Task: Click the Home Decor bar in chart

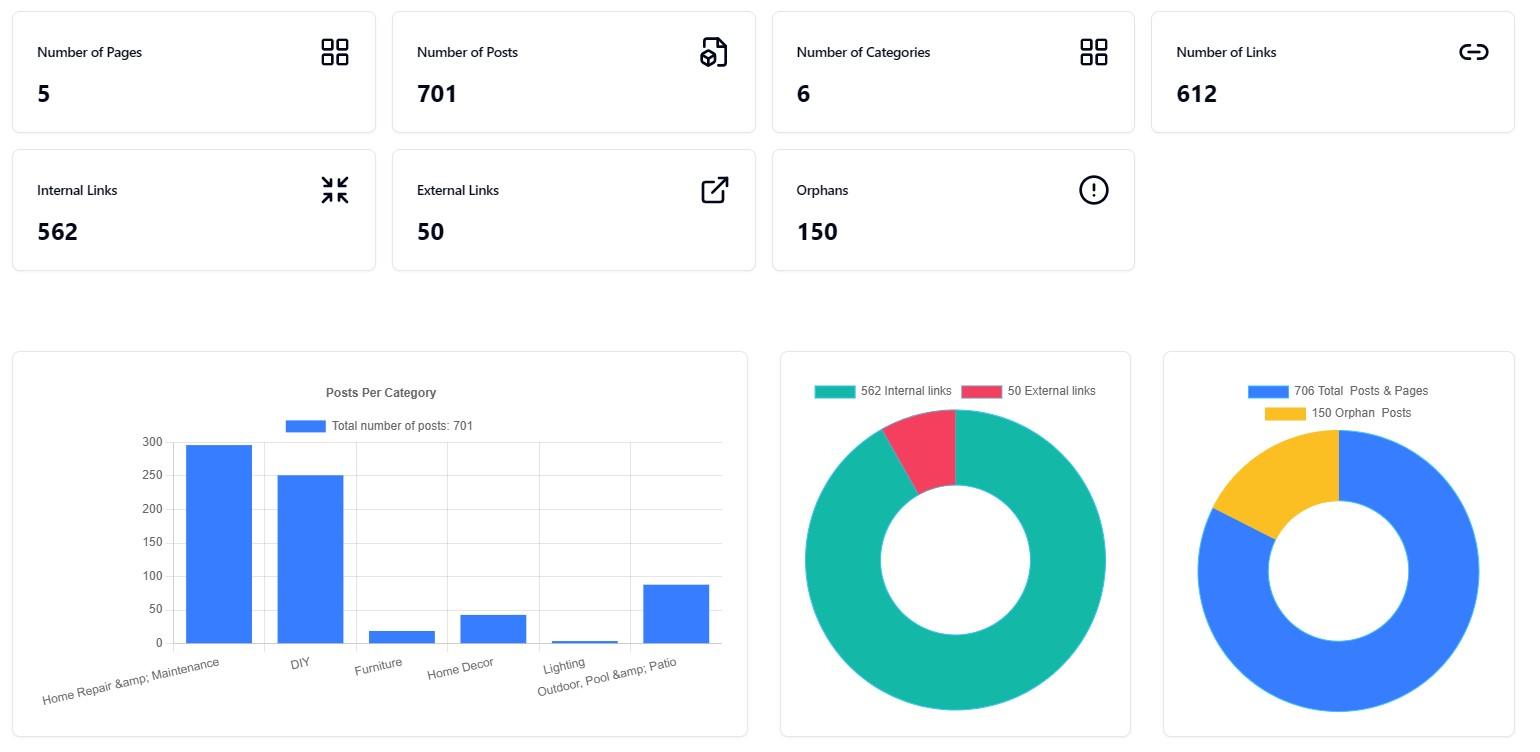Action: [x=493, y=629]
